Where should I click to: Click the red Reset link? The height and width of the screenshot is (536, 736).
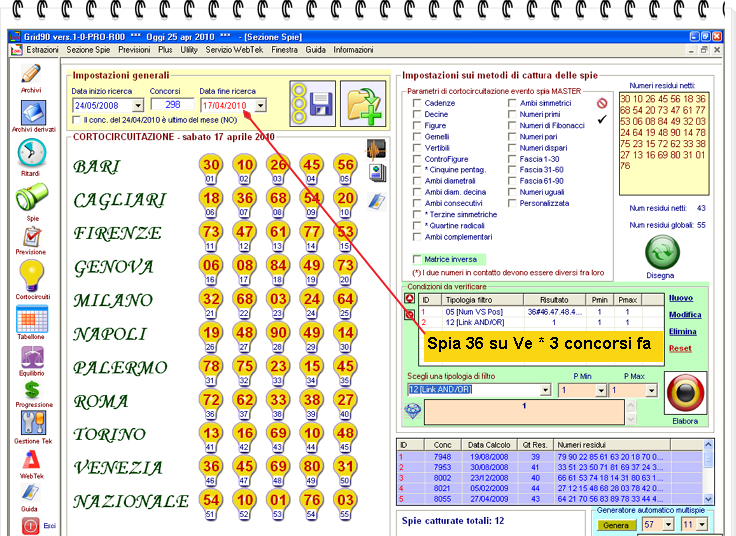click(680, 348)
